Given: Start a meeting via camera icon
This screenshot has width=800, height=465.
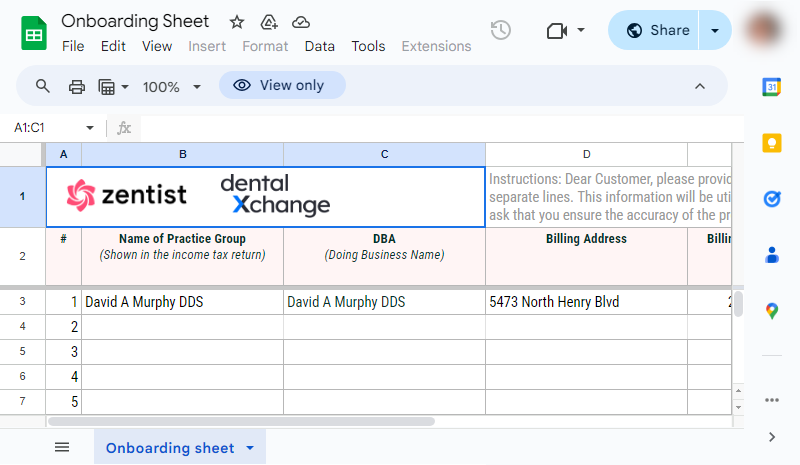Looking at the screenshot, I should [x=557, y=31].
